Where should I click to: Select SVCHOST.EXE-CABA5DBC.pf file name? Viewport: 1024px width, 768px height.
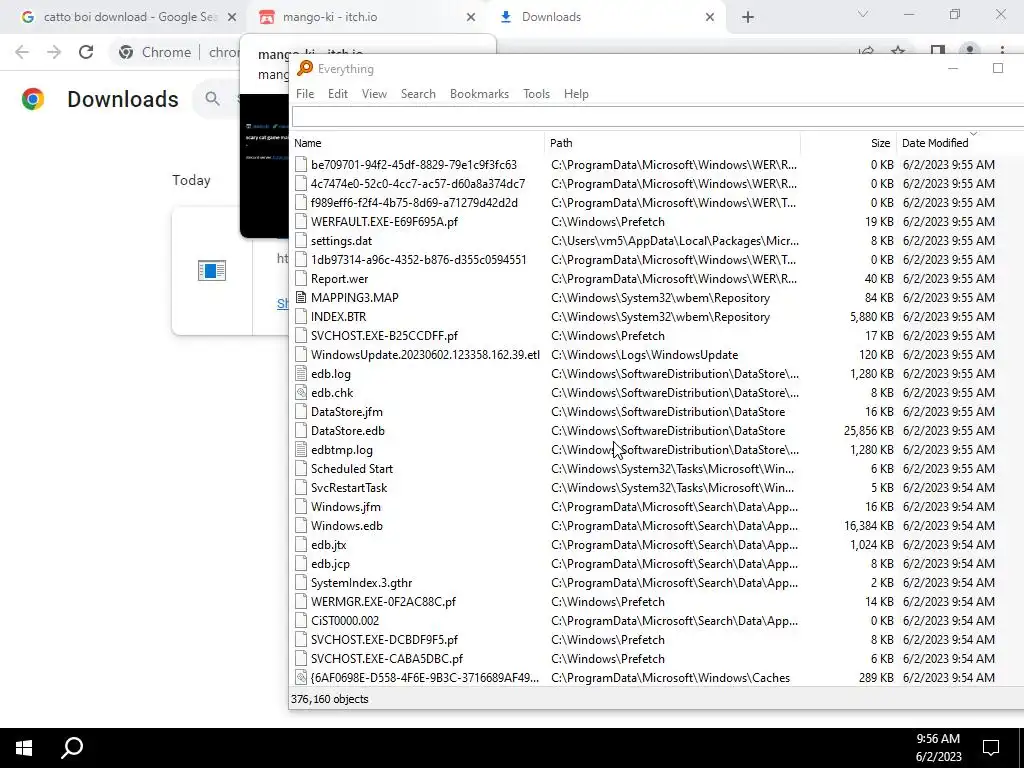[x=387, y=658]
